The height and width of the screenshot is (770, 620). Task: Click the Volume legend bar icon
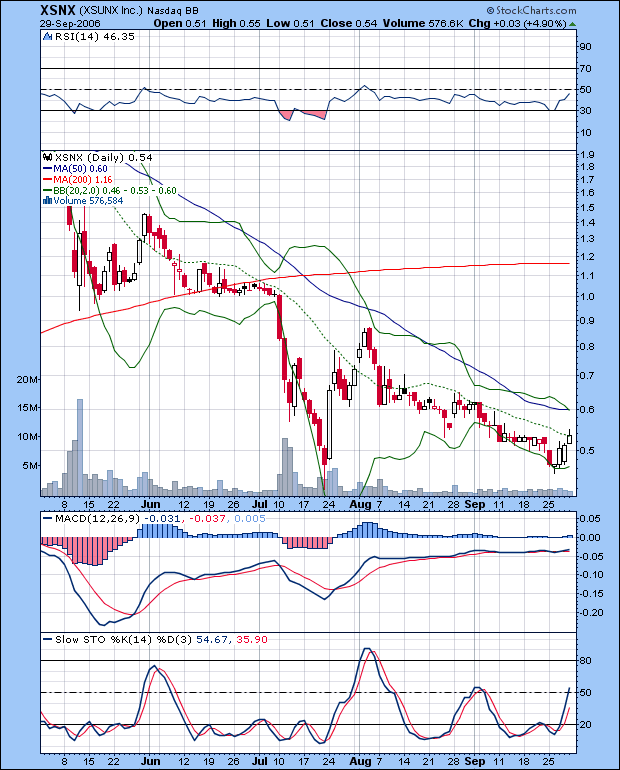click(46, 200)
